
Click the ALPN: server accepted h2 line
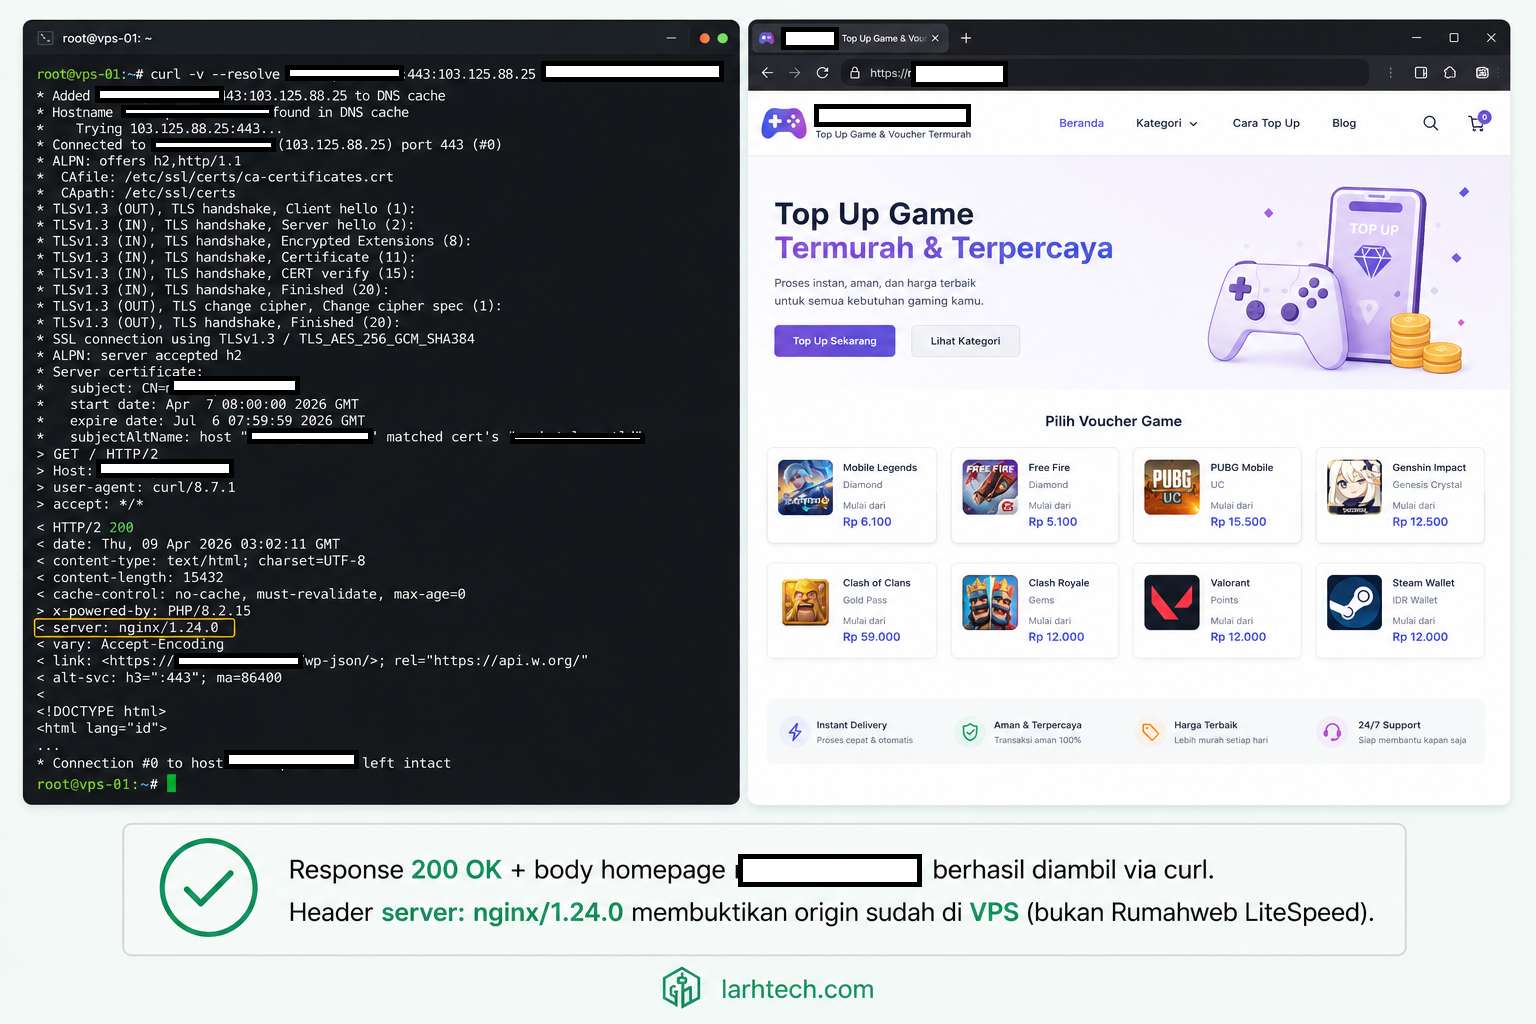tap(139, 355)
